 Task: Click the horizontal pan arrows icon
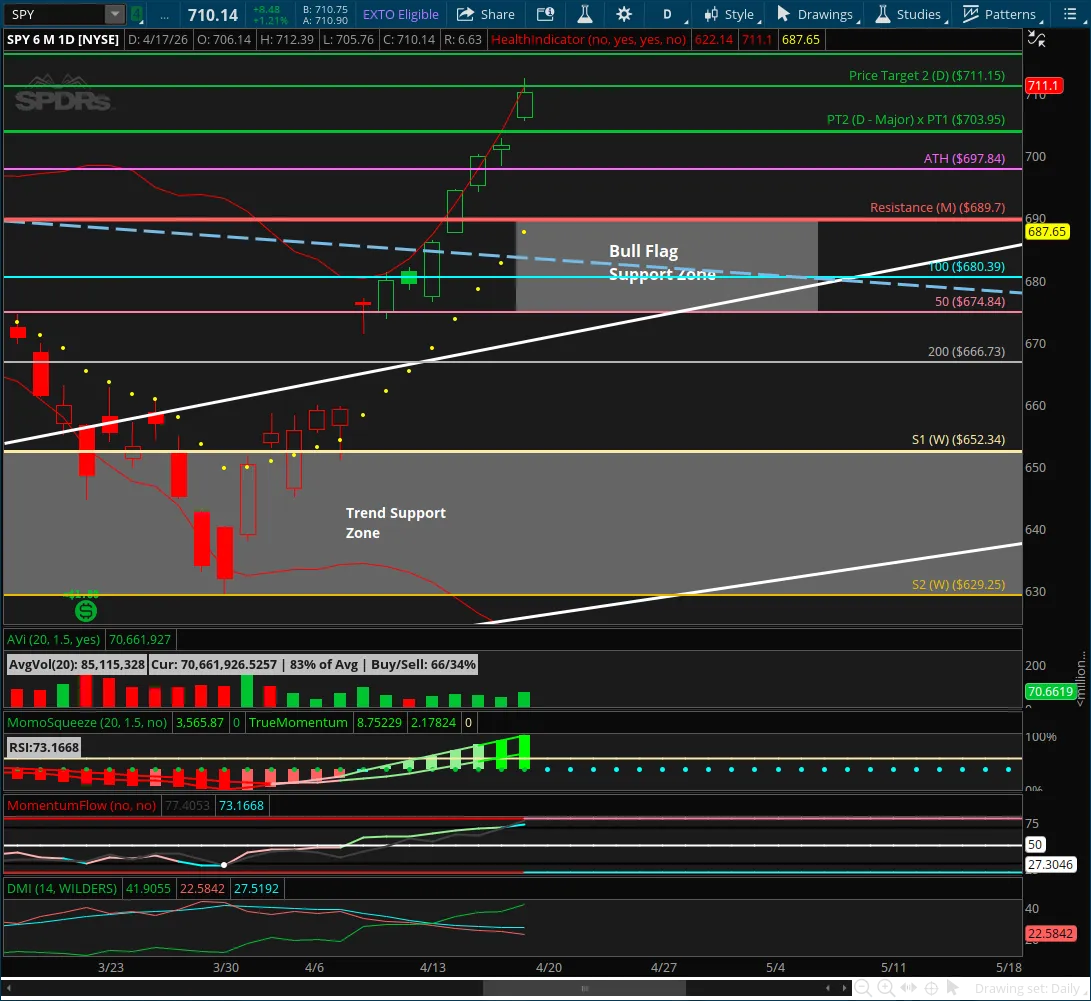909,988
